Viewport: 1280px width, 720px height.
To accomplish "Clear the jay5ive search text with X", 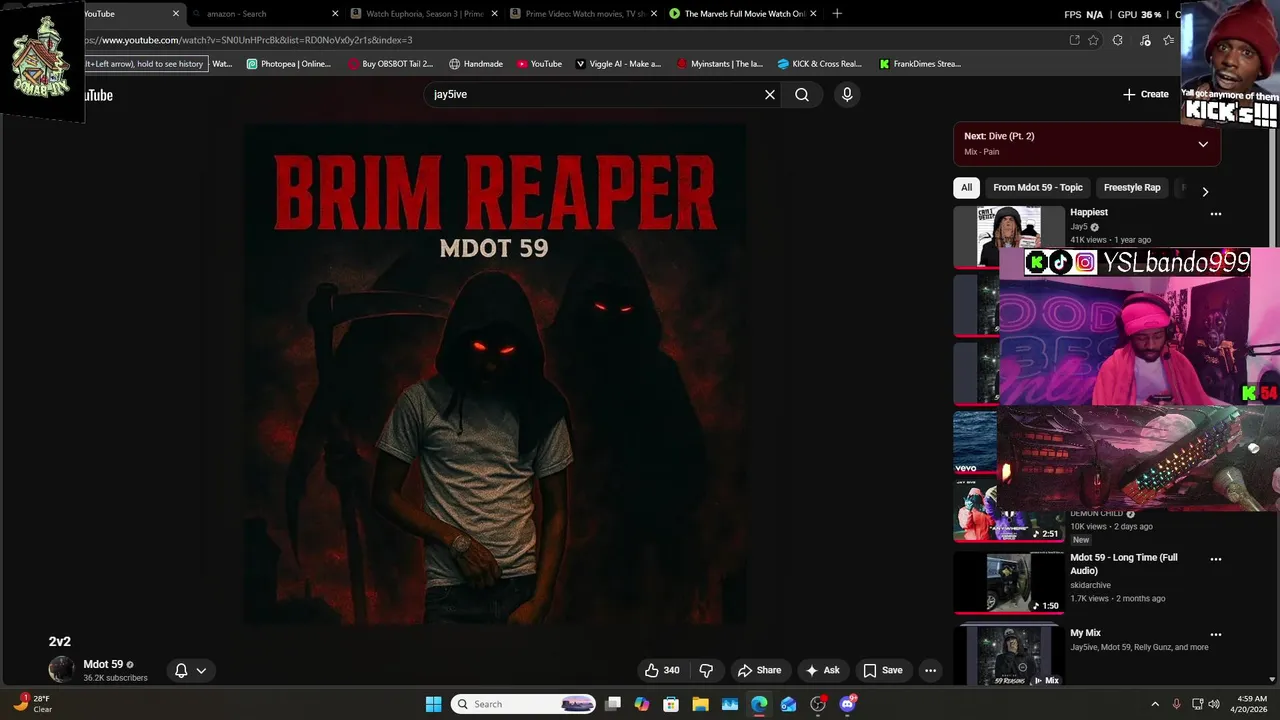I will (770, 94).
